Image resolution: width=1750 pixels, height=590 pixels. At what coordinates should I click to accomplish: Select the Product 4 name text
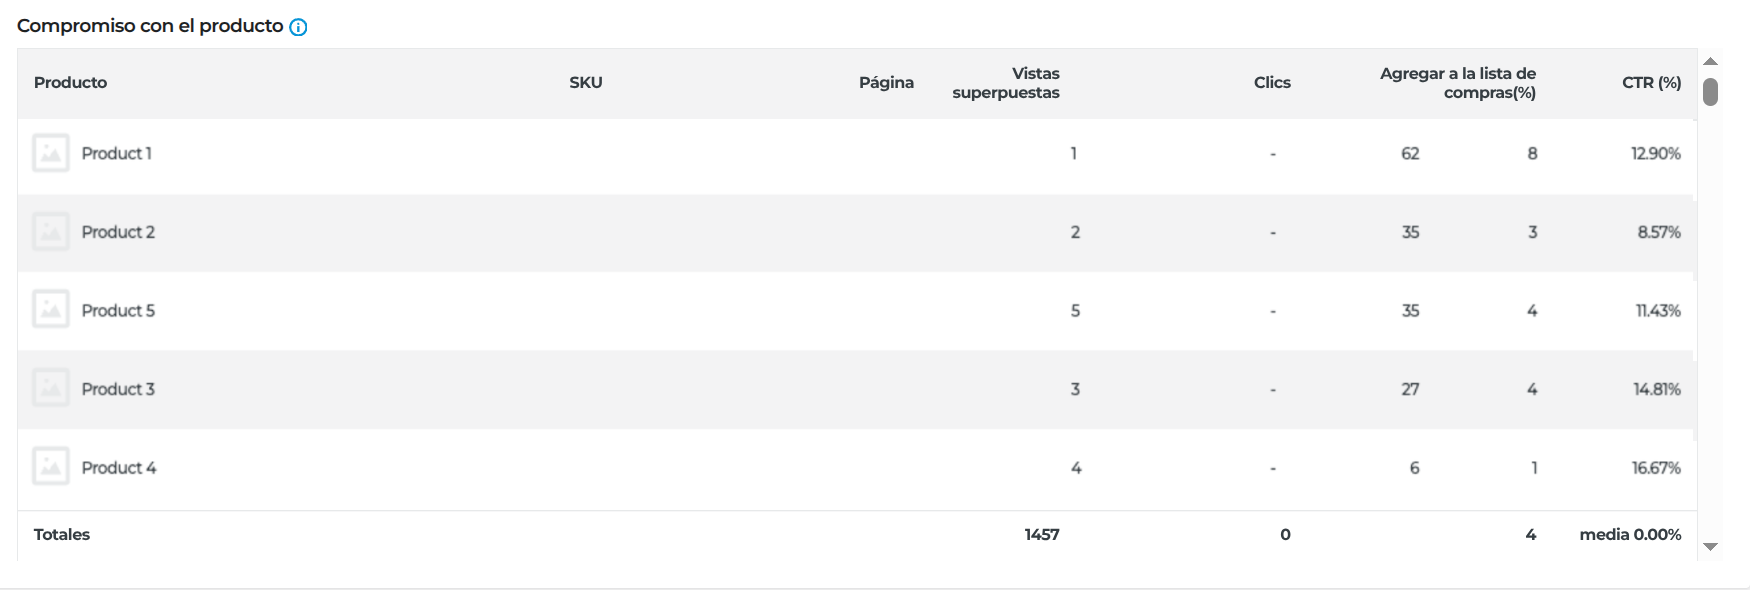[x=119, y=468]
